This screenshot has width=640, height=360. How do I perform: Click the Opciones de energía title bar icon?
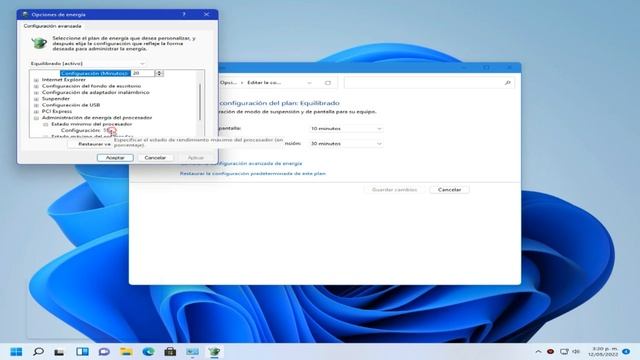(x=25, y=14)
